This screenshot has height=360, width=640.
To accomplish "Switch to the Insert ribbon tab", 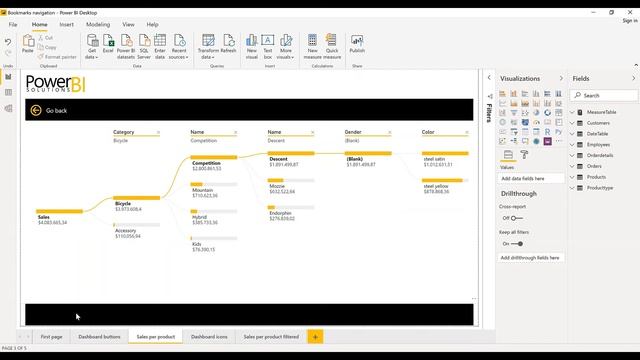I will pos(67,24).
